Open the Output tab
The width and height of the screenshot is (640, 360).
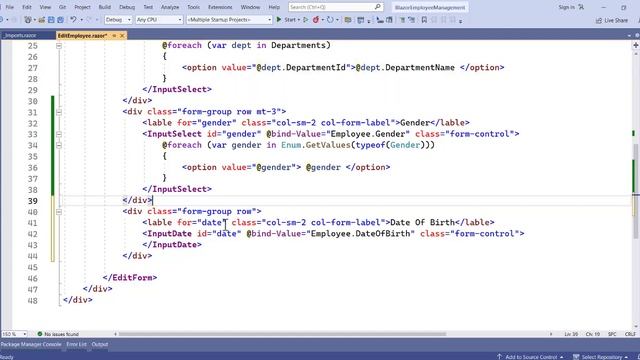100,344
